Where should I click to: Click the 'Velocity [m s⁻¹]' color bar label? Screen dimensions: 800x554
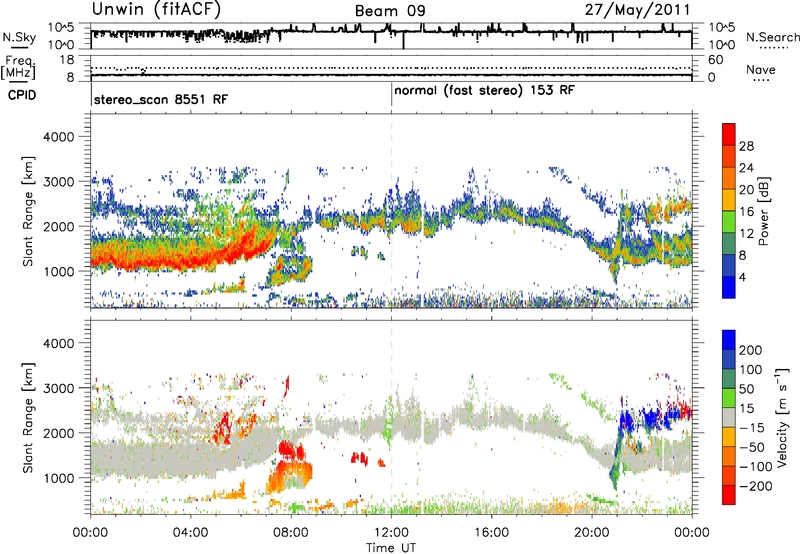[x=782, y=418]
